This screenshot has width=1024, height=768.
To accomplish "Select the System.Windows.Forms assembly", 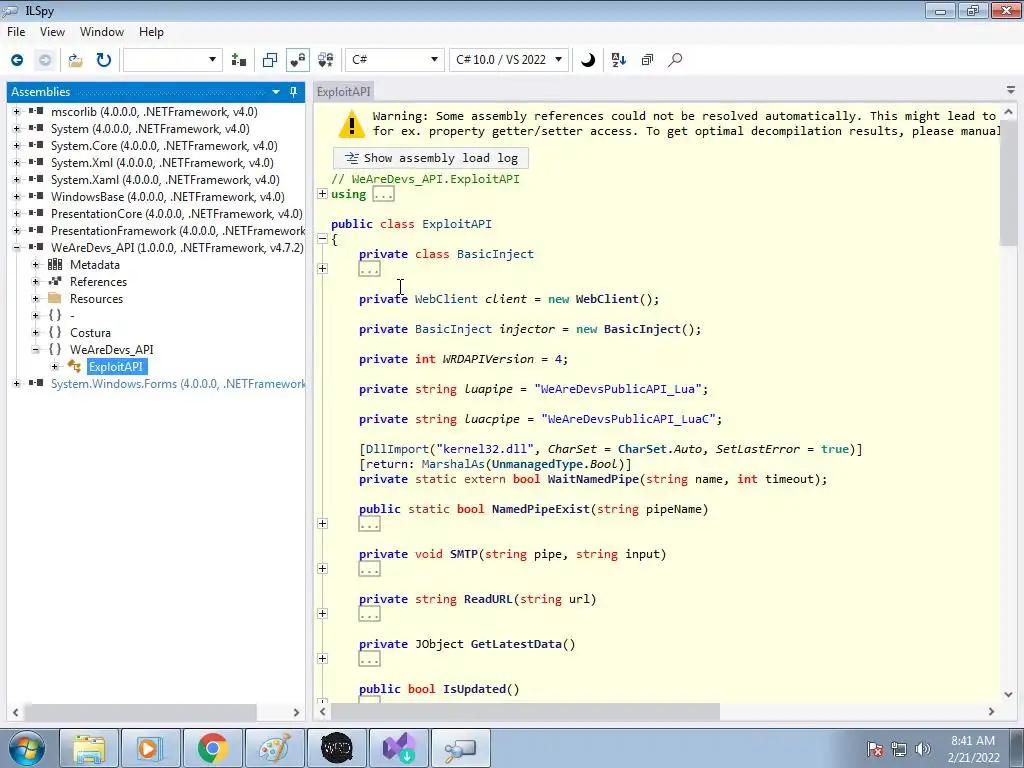I will 178,383.
